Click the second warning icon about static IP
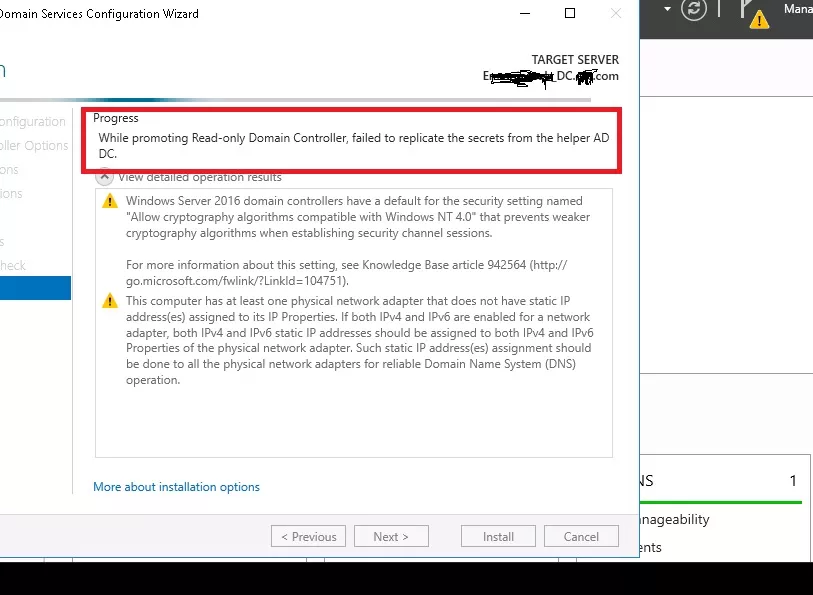813x595 pixels. coord(110,301)
